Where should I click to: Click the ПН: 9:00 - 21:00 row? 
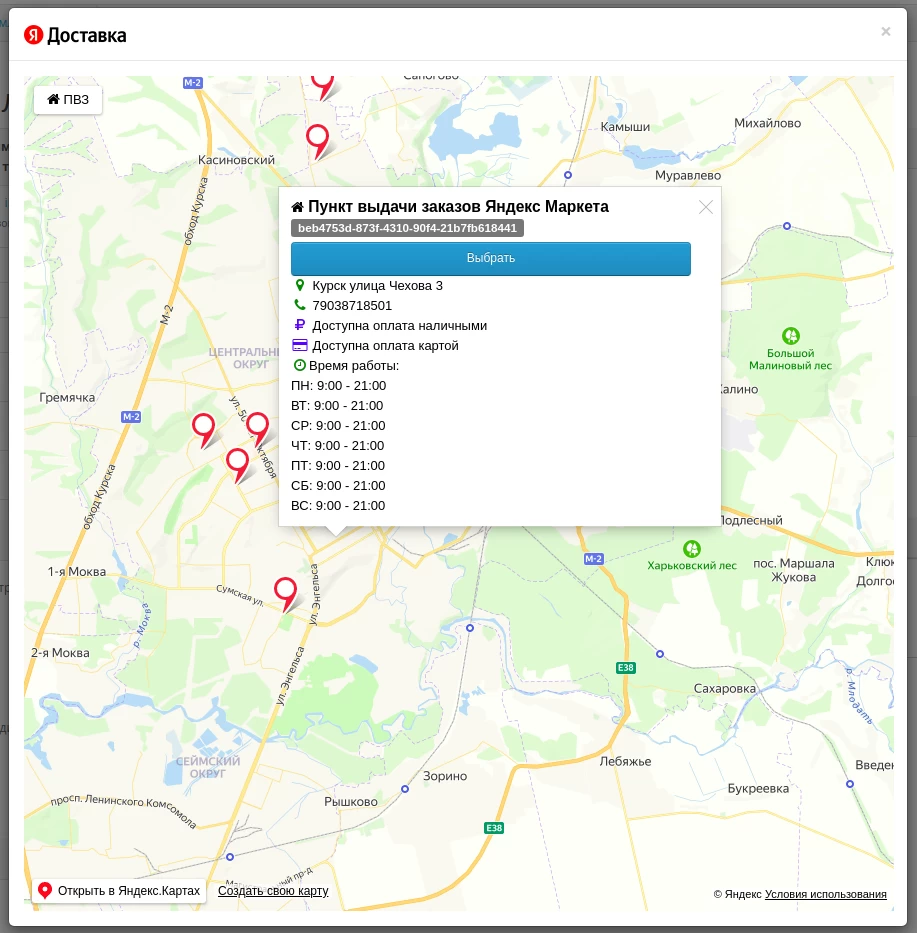coord(339,386)
